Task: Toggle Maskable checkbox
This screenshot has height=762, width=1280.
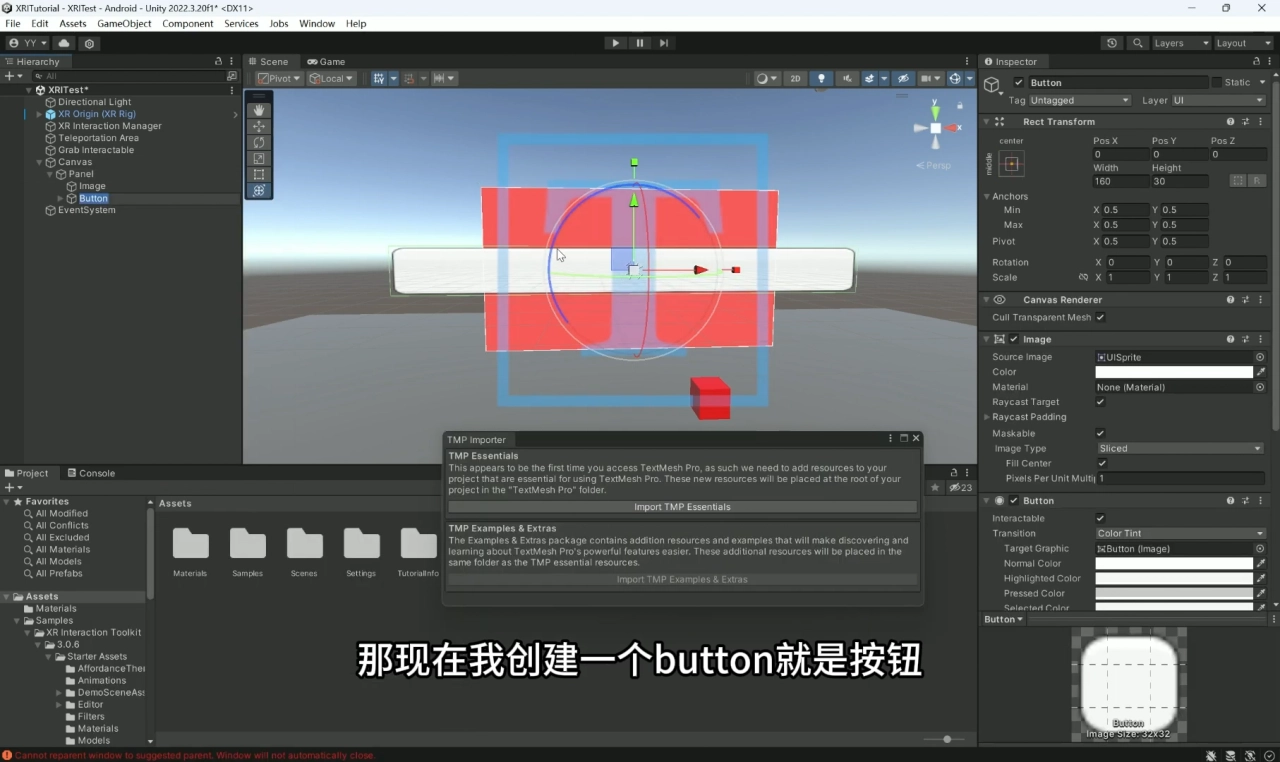Action: [1101, 434]
